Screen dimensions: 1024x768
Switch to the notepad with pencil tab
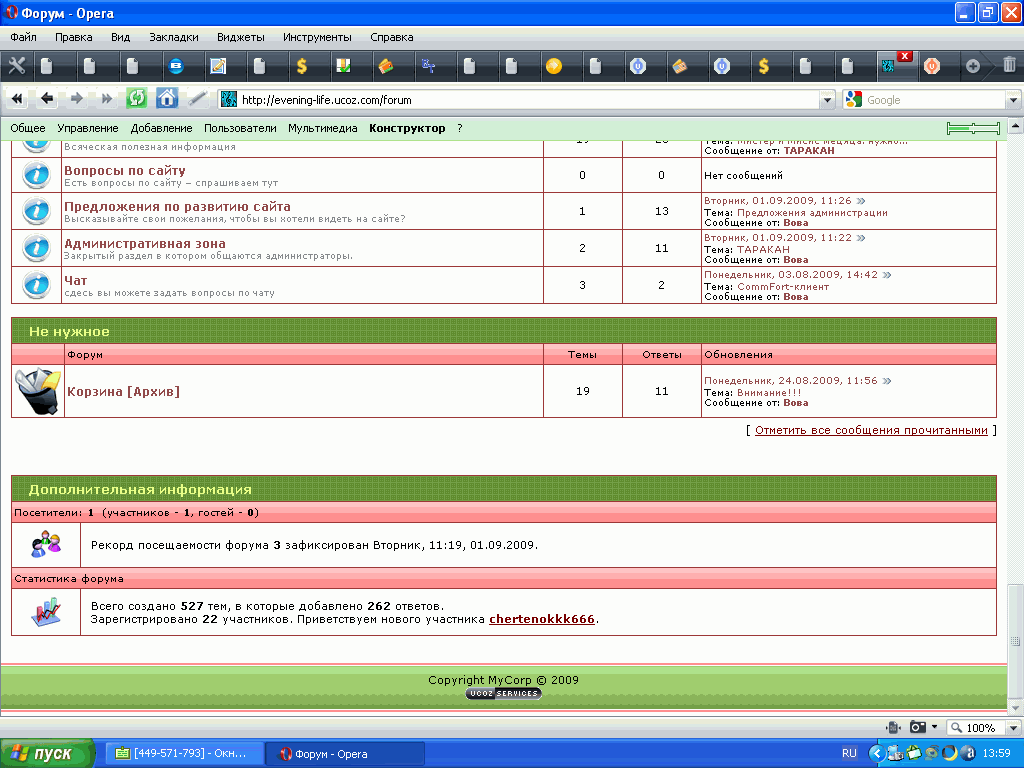pos(218,66)
